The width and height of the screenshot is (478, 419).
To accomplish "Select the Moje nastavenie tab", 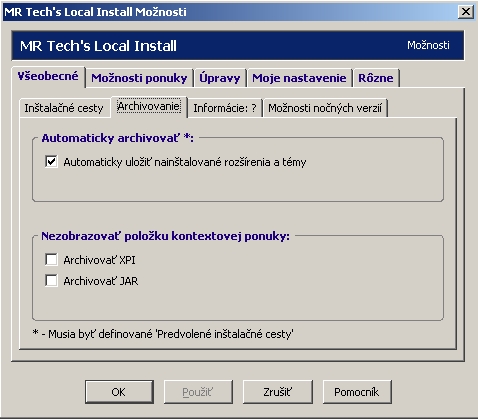I will click(x=299, y=78).
